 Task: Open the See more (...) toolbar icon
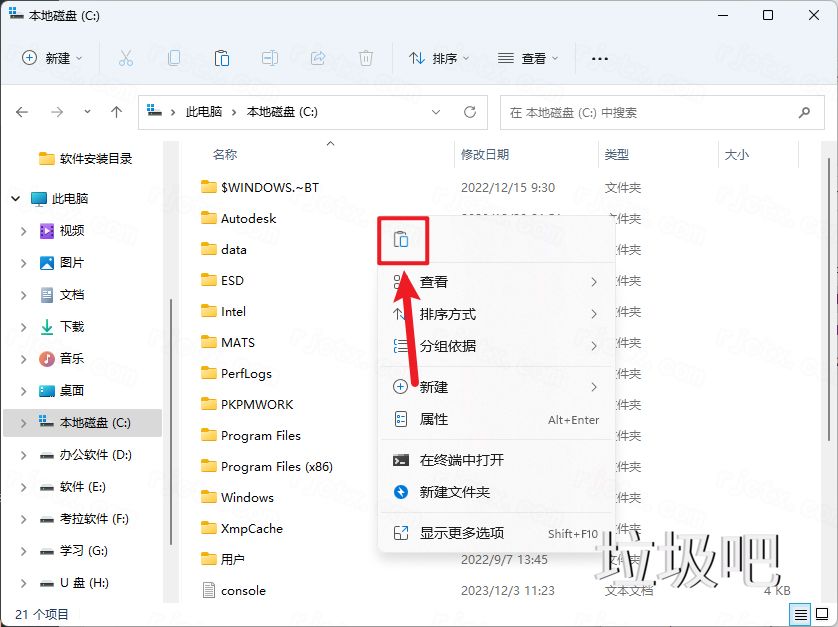599,59
